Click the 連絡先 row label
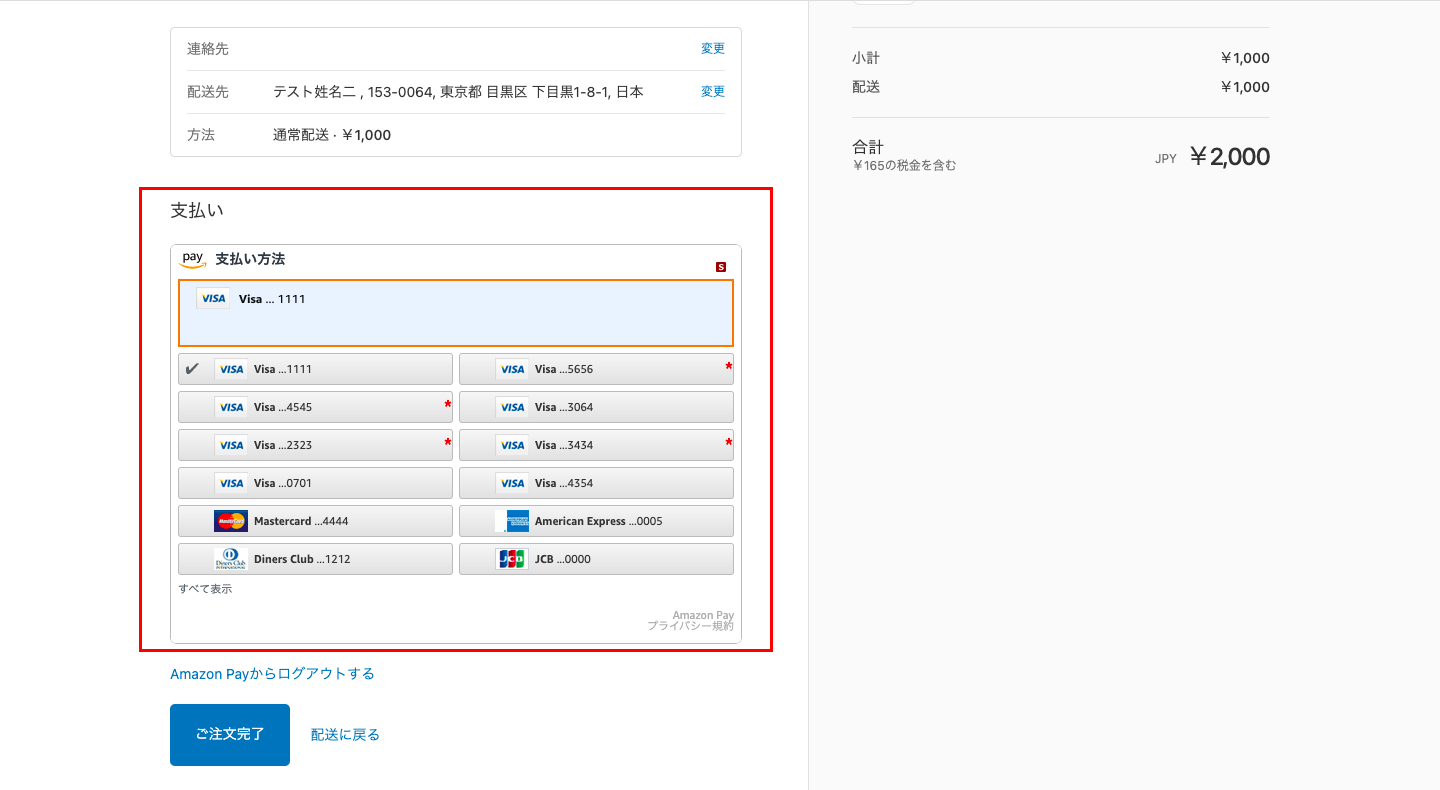Screen dimensions: 1440x790 tap(208, 49)
